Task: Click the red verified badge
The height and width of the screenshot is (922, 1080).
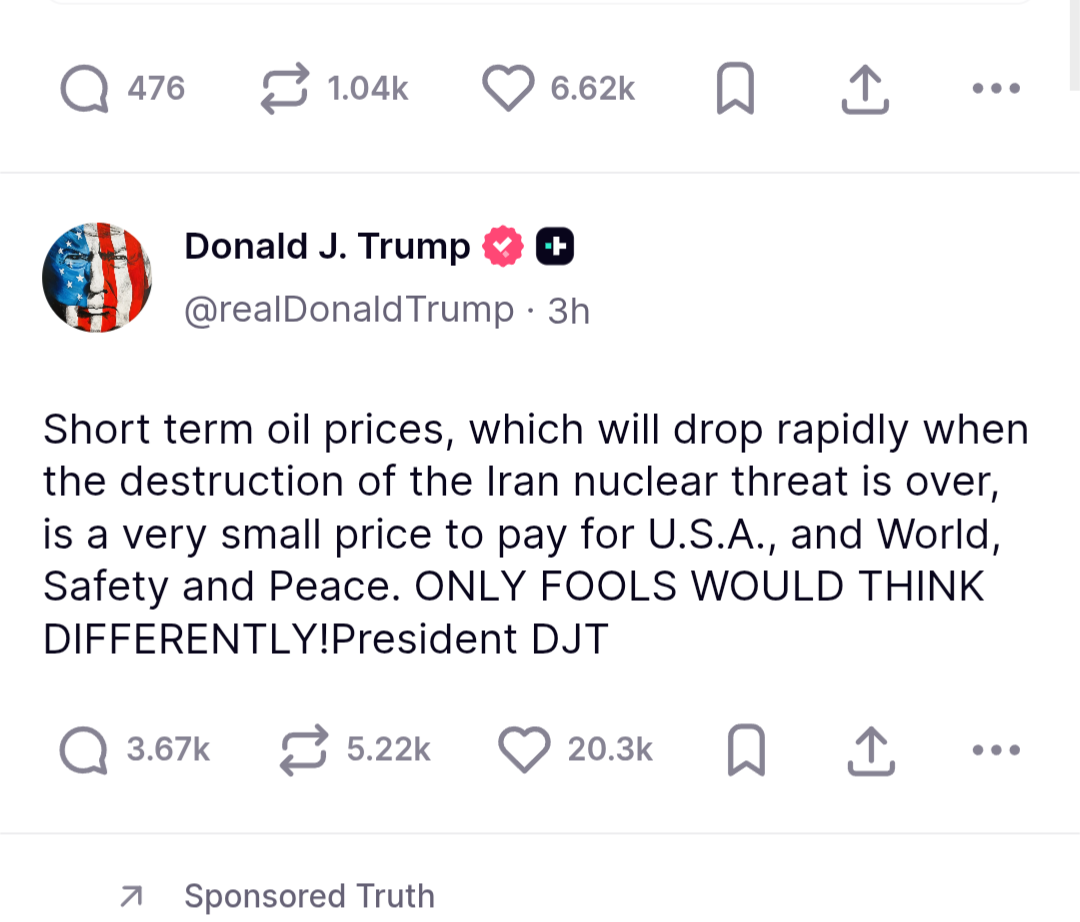Action: [503, 247]
